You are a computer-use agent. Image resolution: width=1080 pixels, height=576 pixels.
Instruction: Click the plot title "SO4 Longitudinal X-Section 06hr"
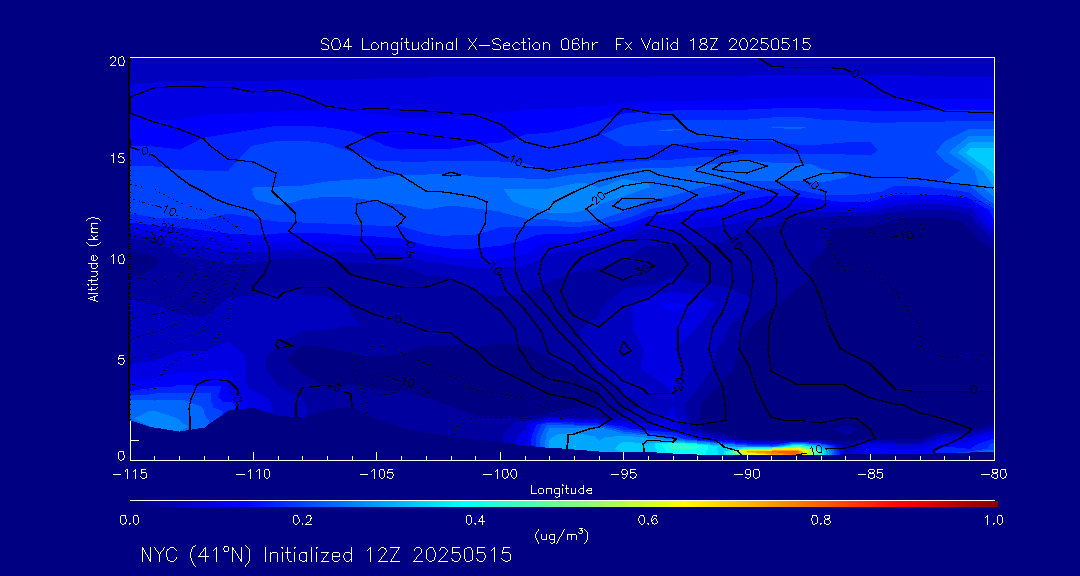pos(461,45)
